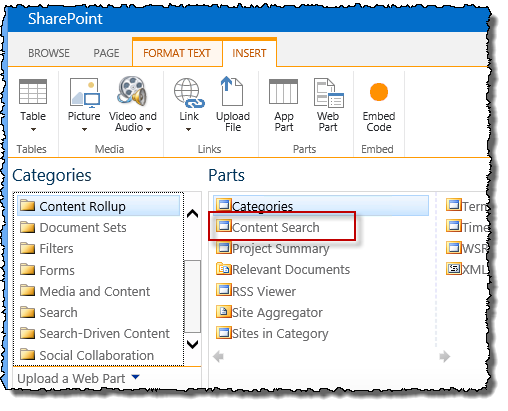
Task: Open the Picture dropdown arrow
Action: pos(84,129)
